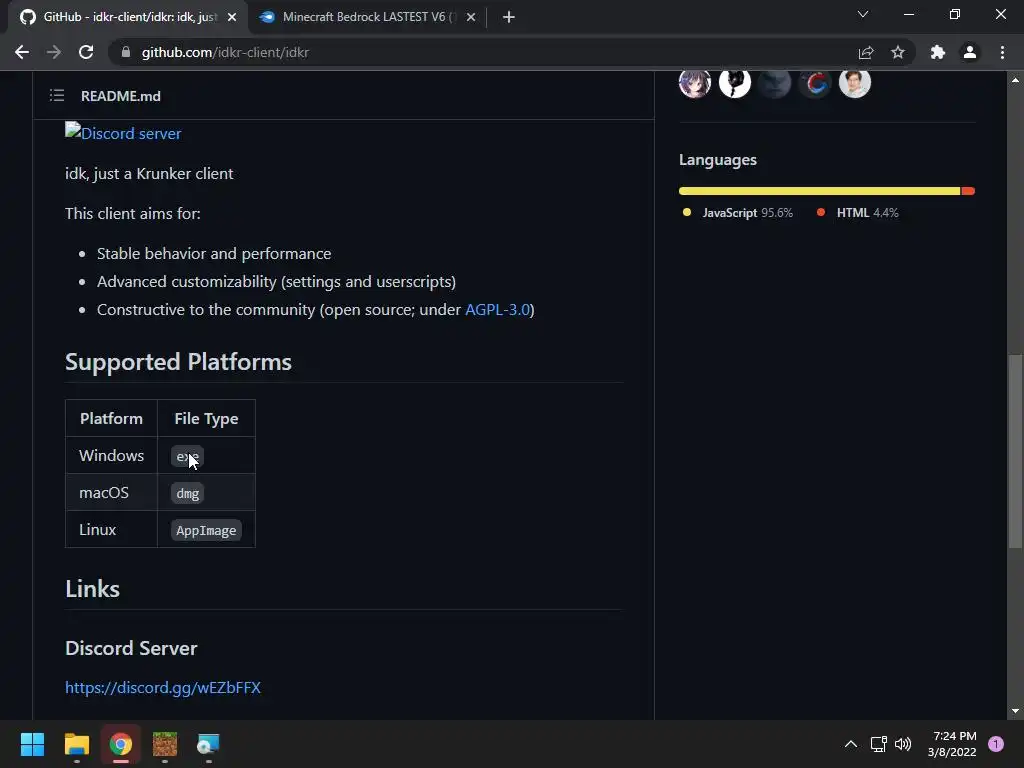Close the Minecraft Bedrock tab

click(x=471, y=17)
